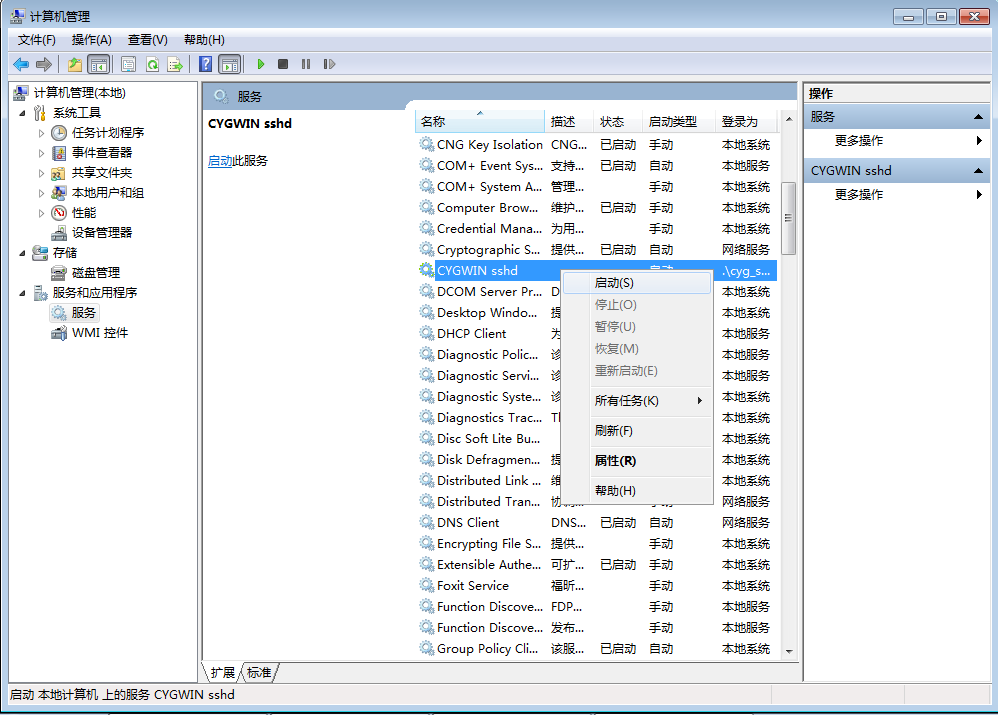Open the 查看(V) menu

point(148,40)
